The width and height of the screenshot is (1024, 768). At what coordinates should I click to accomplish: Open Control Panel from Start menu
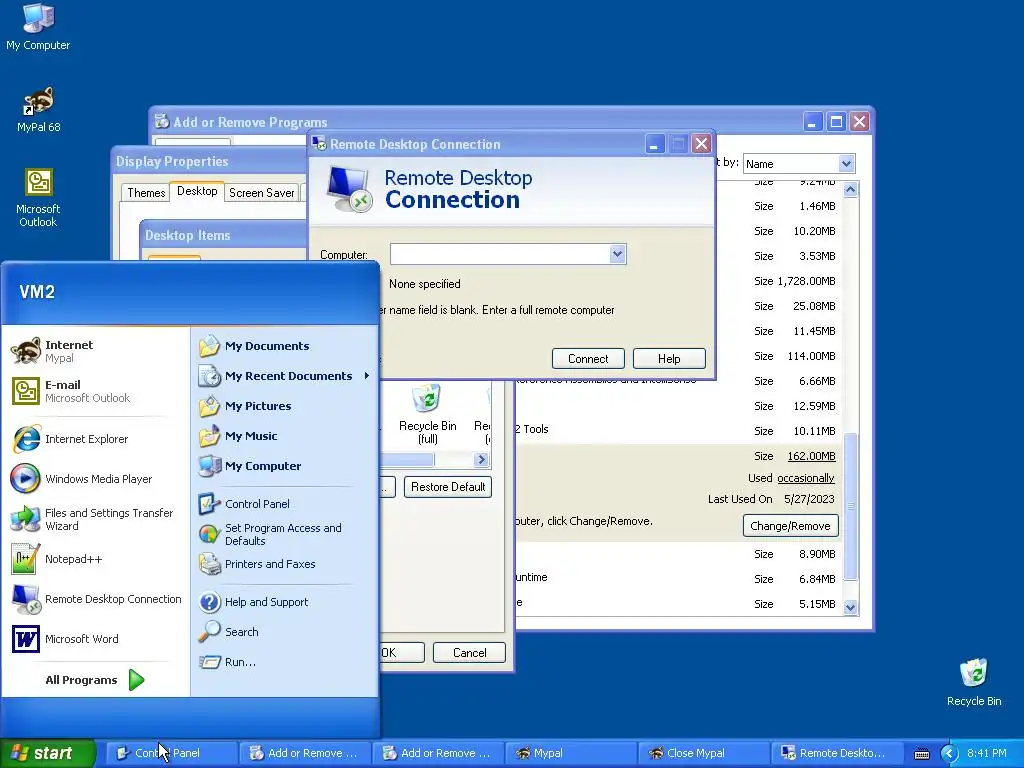[x=284, y=504]
